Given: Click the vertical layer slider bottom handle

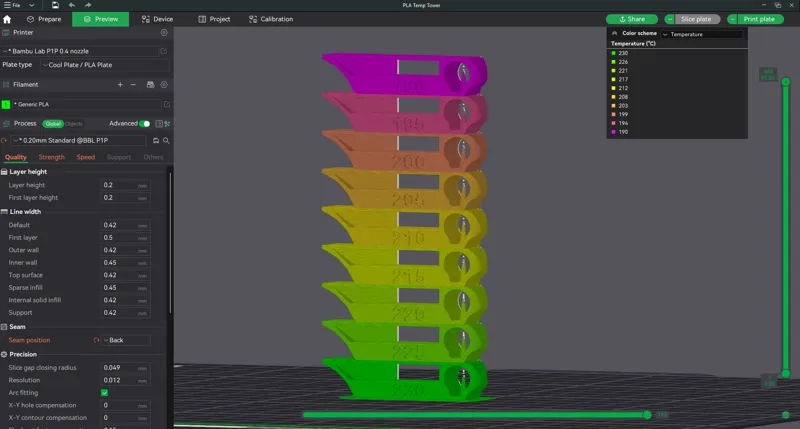Looking at the screenshot, I should click(x=786, y=374).
